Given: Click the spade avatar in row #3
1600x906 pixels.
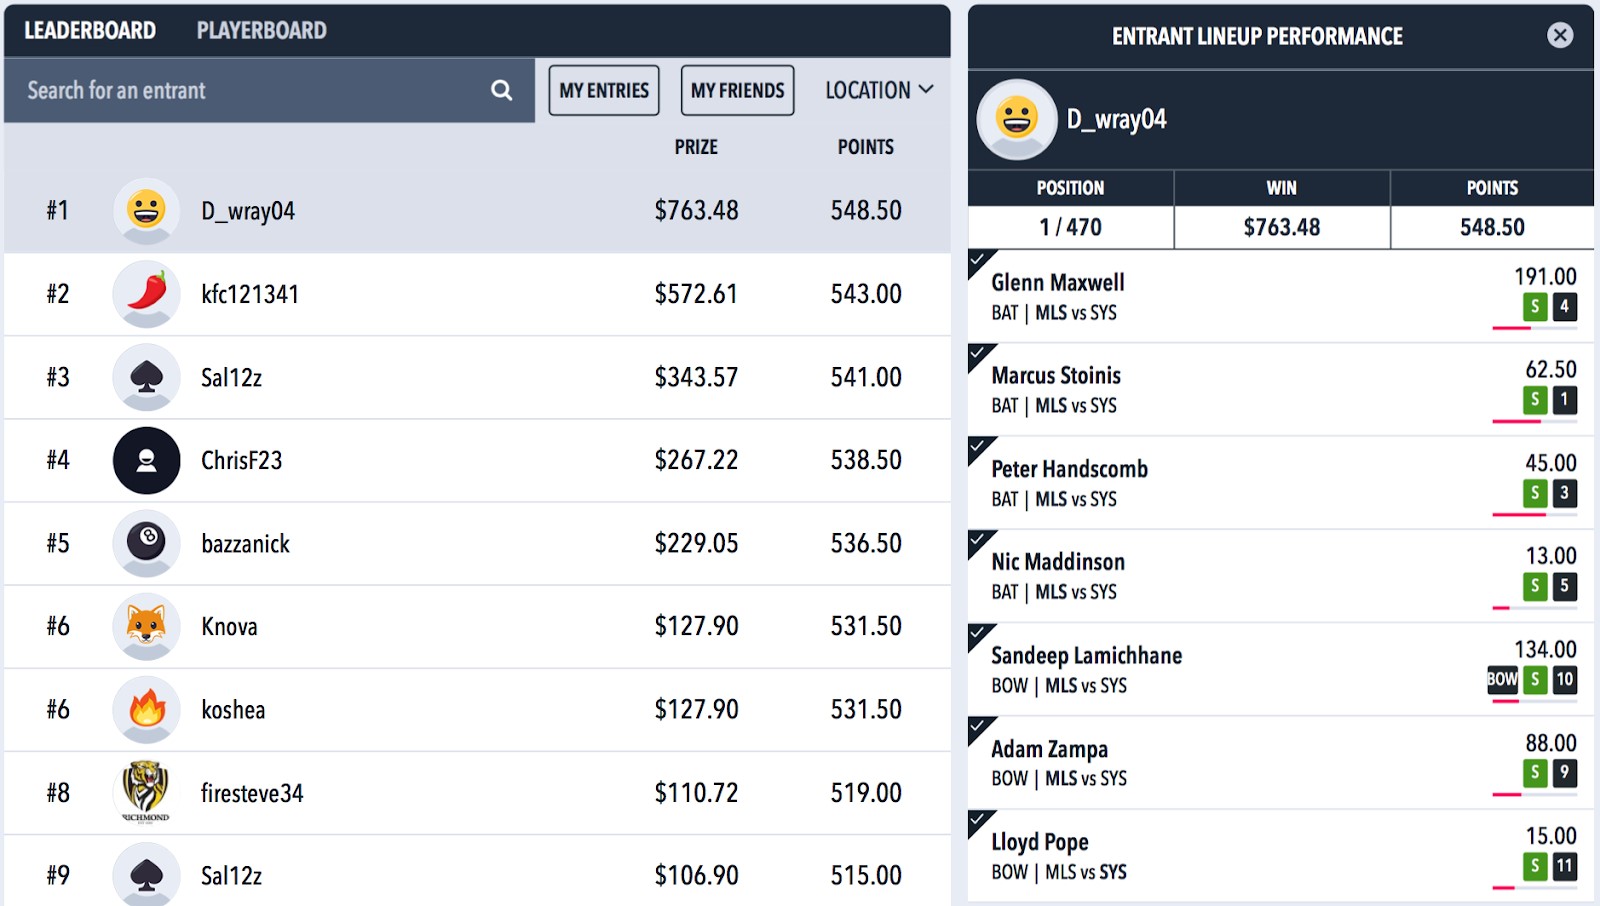Looking at the screenshot, I should (x=146, y=377).
